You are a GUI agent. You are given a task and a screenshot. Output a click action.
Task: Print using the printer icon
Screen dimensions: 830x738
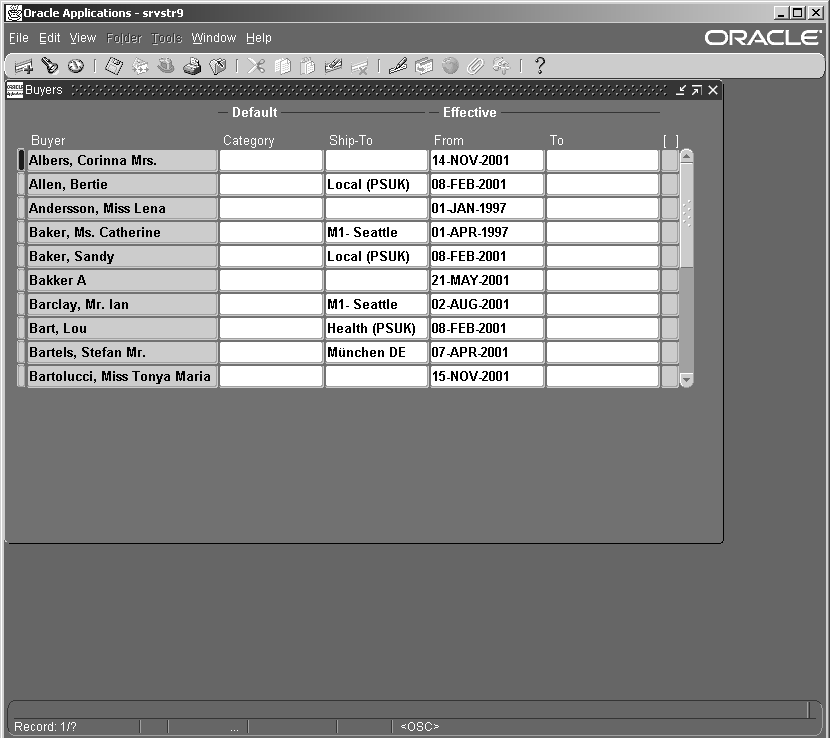coord(192,66)
